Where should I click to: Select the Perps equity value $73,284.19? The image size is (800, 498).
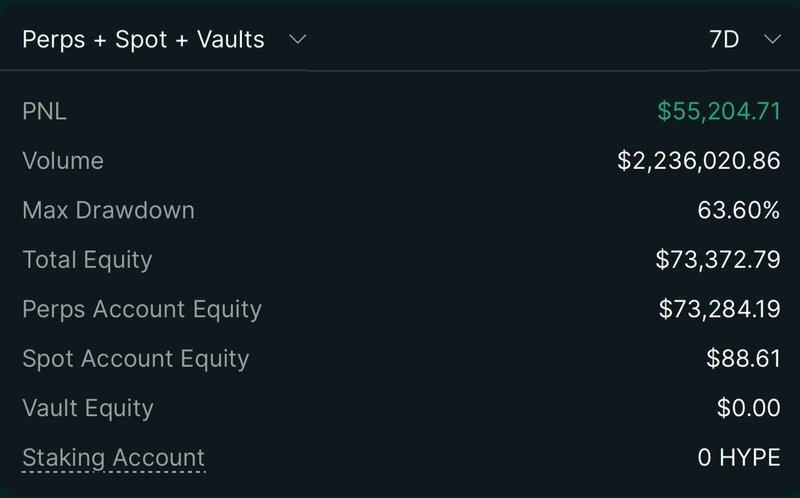tap(719, 309)
